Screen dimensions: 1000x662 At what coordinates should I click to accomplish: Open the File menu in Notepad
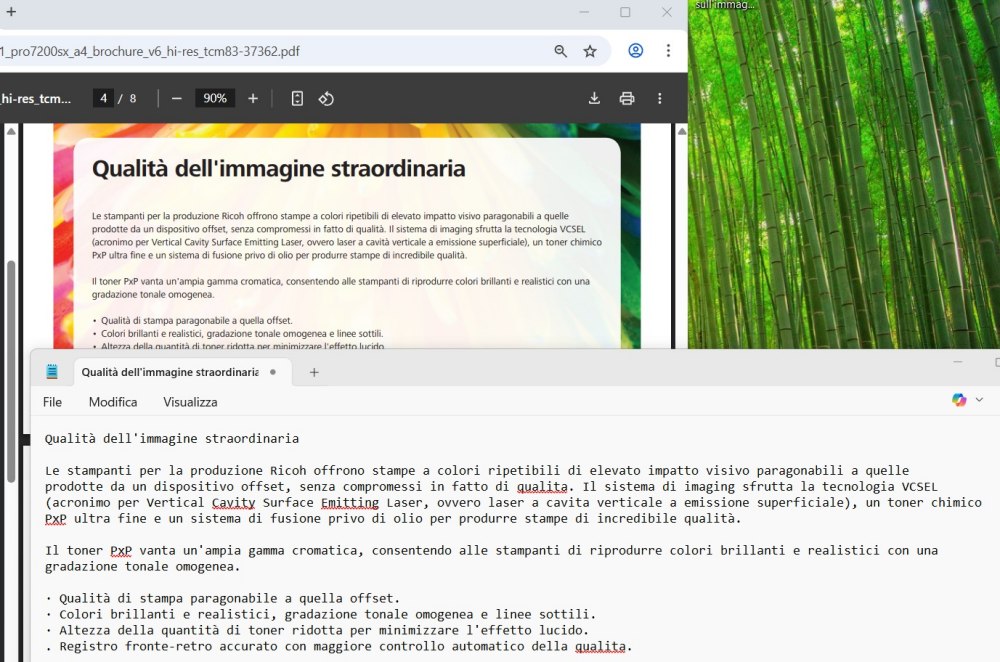(x=52, y=402)
